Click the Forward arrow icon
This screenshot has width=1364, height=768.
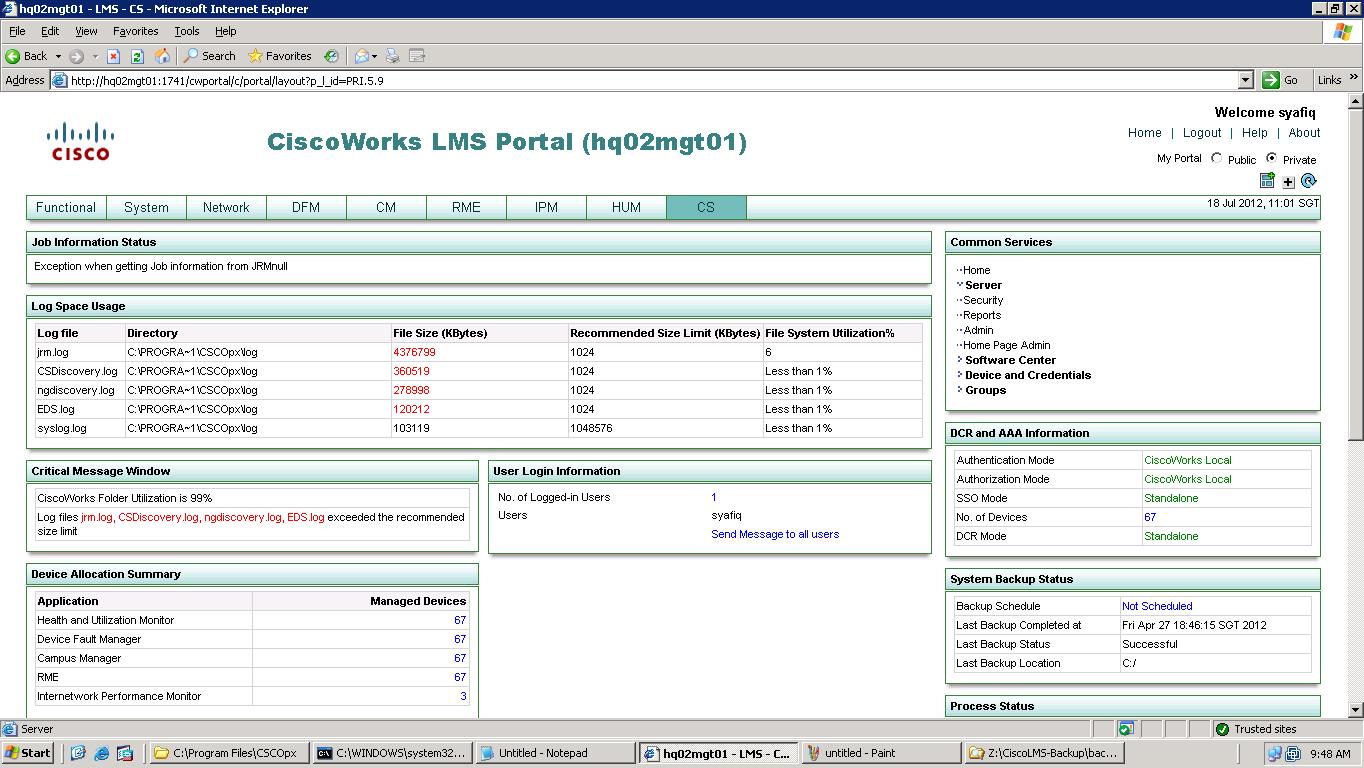click(x=76, y=56)
